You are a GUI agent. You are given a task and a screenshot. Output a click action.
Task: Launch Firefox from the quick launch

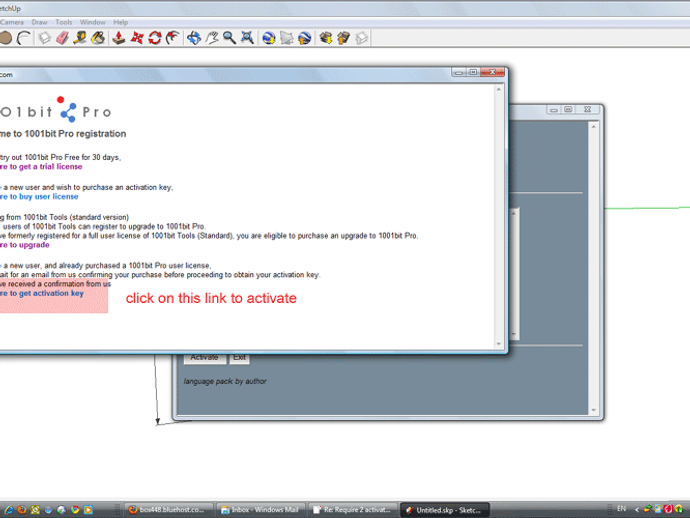pyautogui.click(x=22, y=510)
